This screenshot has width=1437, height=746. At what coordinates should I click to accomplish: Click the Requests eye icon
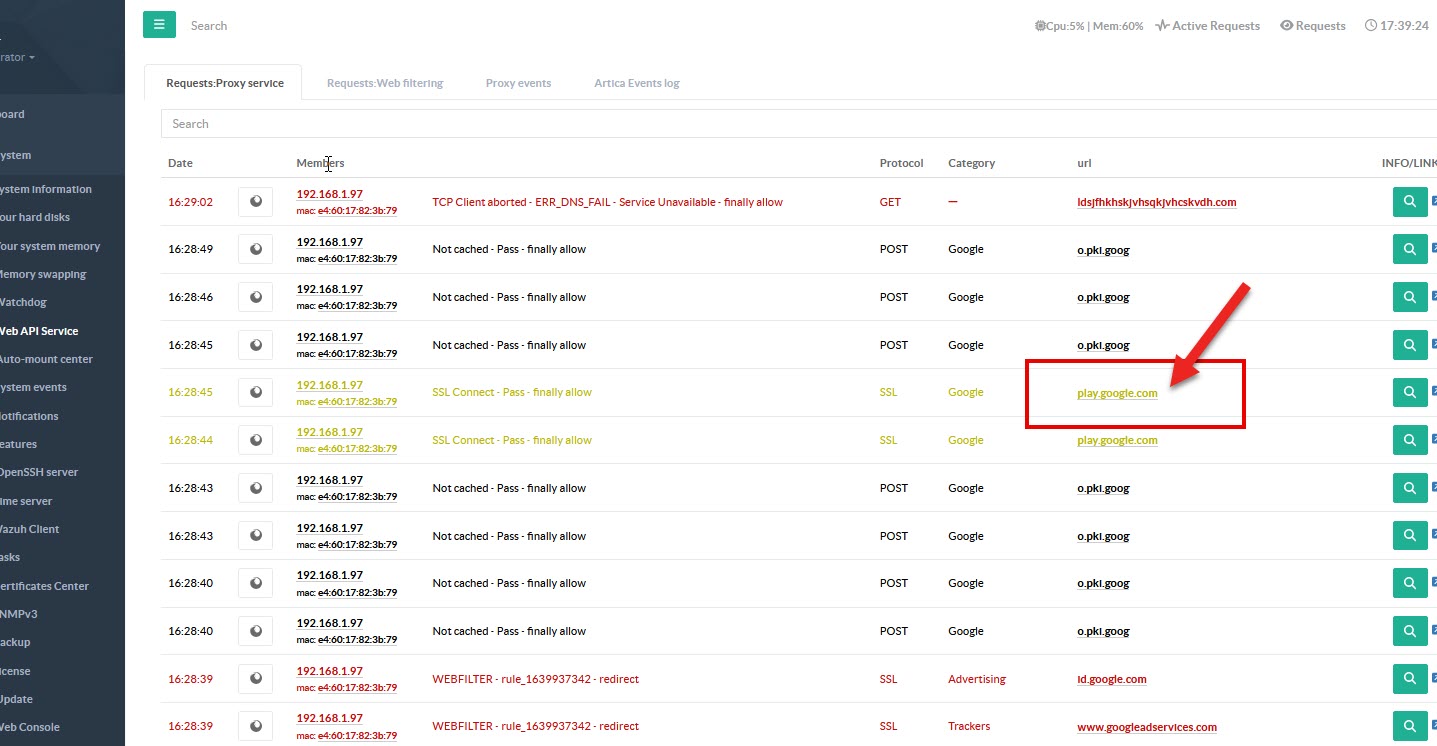coord(1286,26)
